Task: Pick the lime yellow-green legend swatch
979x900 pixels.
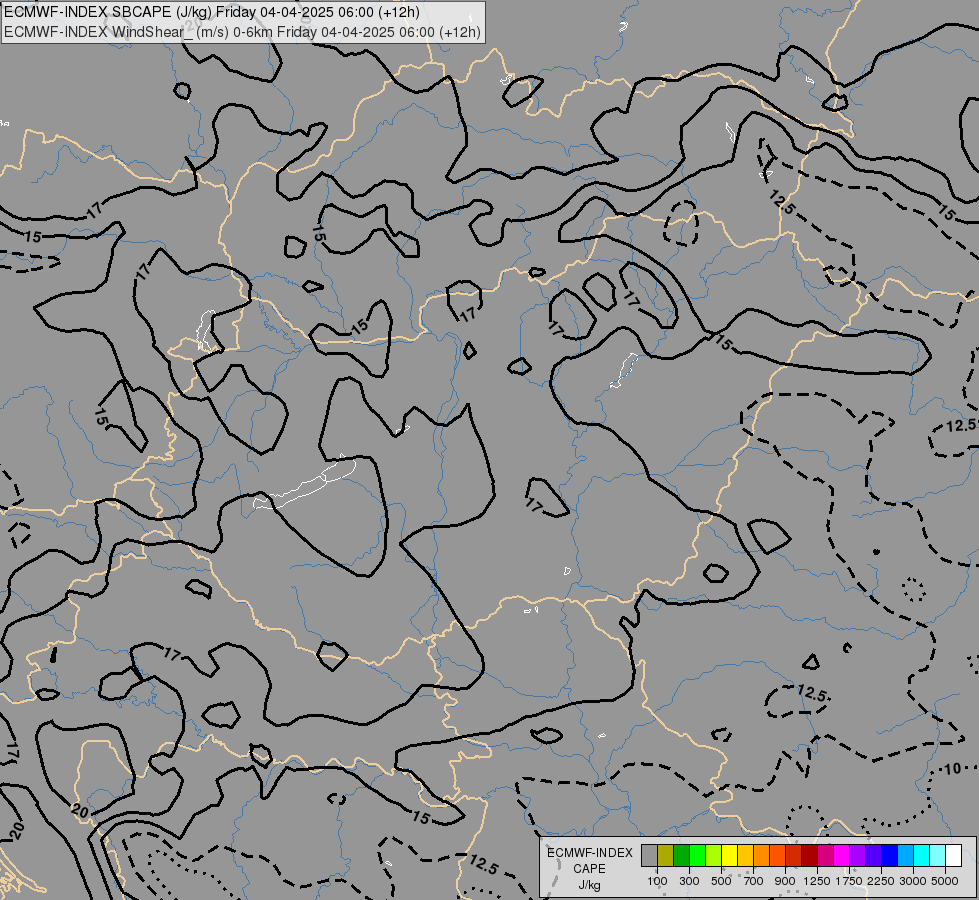Action: point(714,856)
